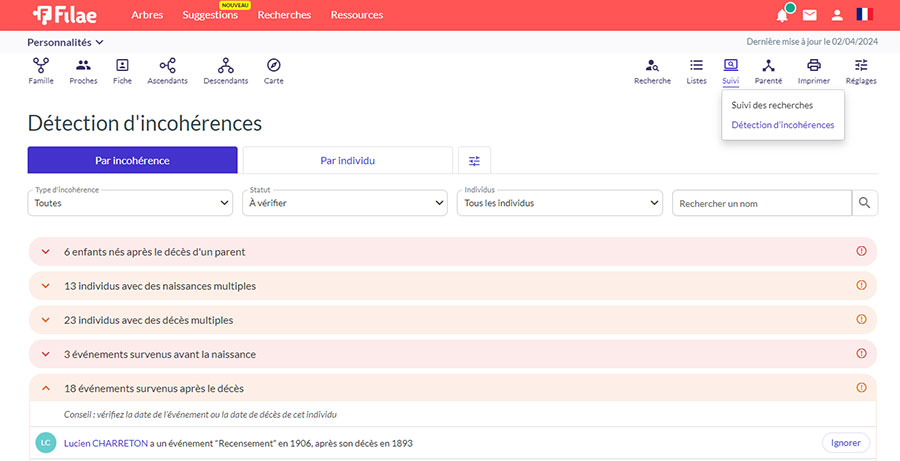
Task: Click the filter sliders icon beside tabs
Action: (x=474, y=160)
